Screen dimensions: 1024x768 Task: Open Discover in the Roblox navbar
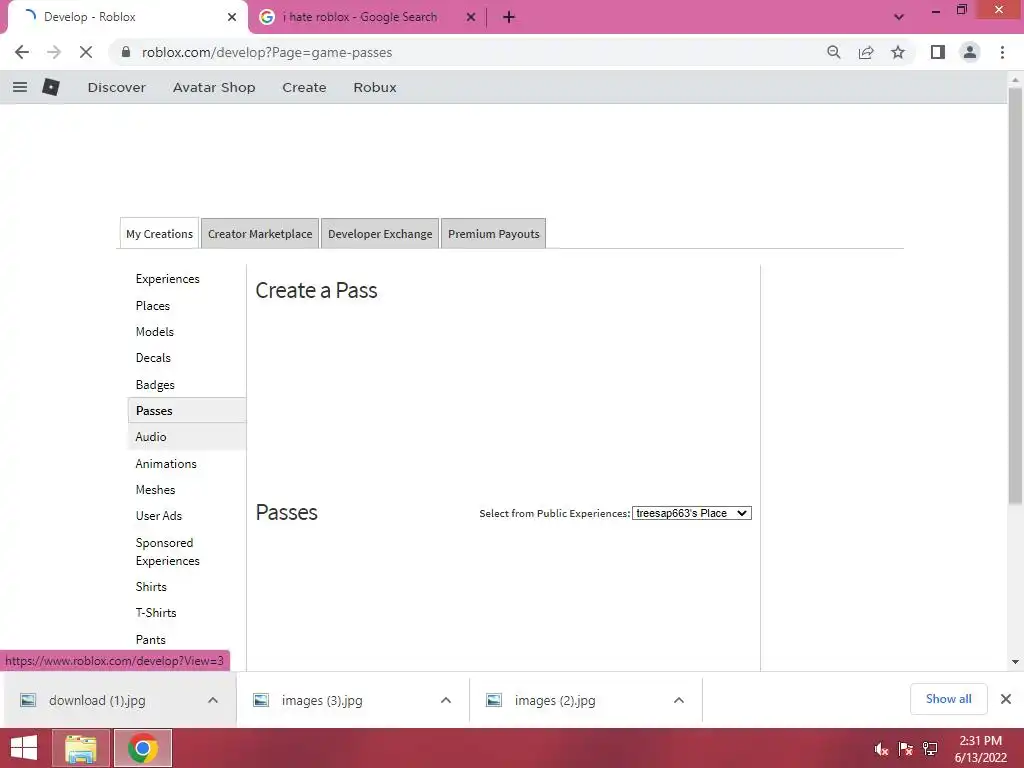[x=116, y=87]
